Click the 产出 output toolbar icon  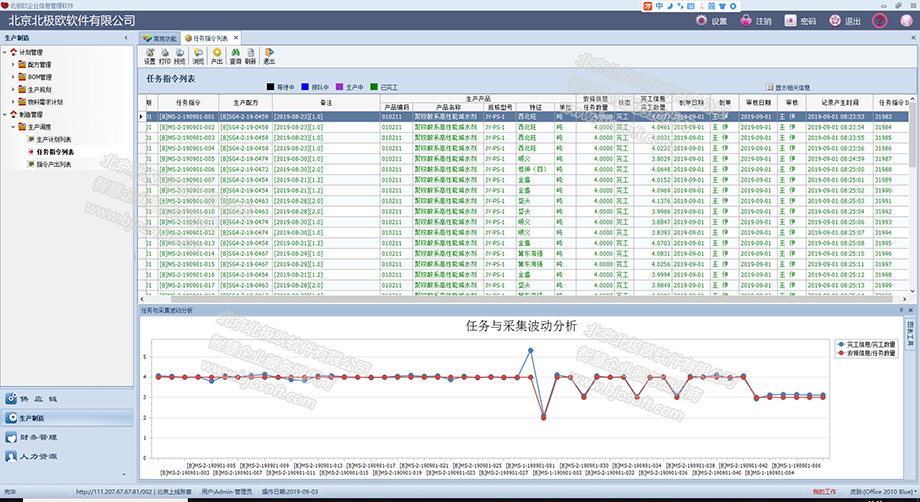[217, 56]
